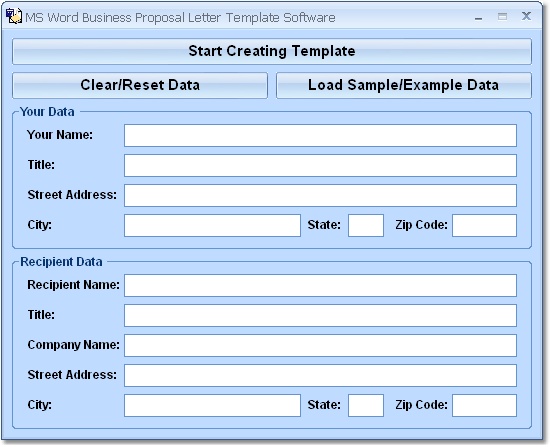Click State box in Recipient Data

coord(366,406)
